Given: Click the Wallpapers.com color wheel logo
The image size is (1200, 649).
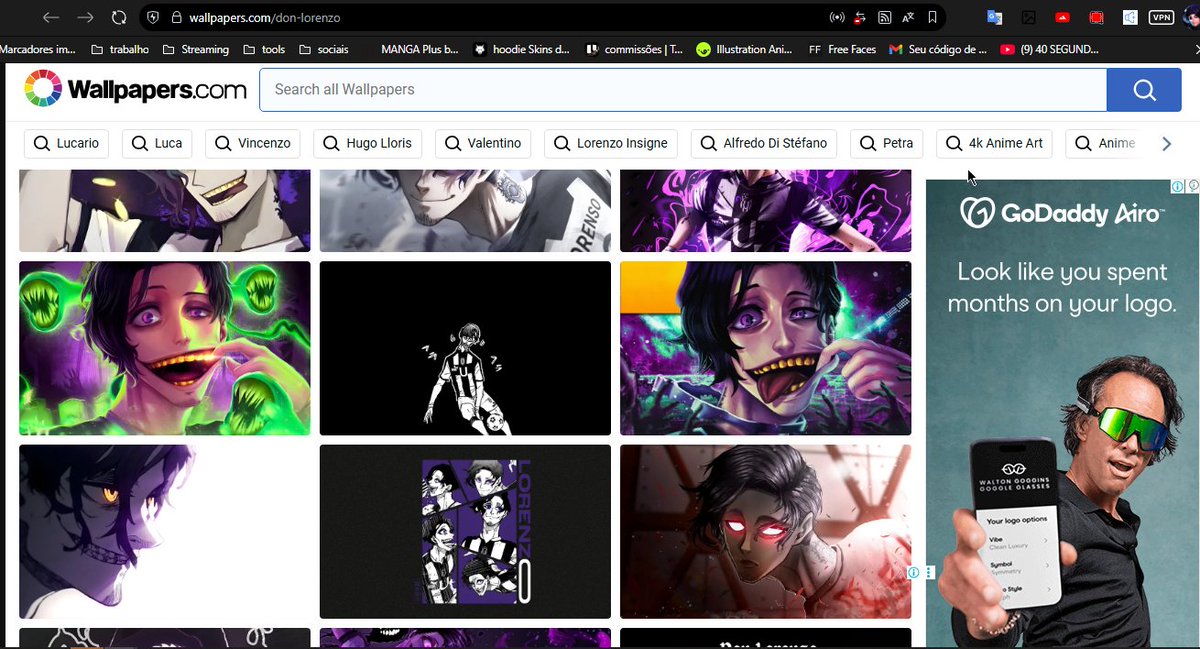Looking at the screenshot, I should pyautogui.click(x=43, y=89).
